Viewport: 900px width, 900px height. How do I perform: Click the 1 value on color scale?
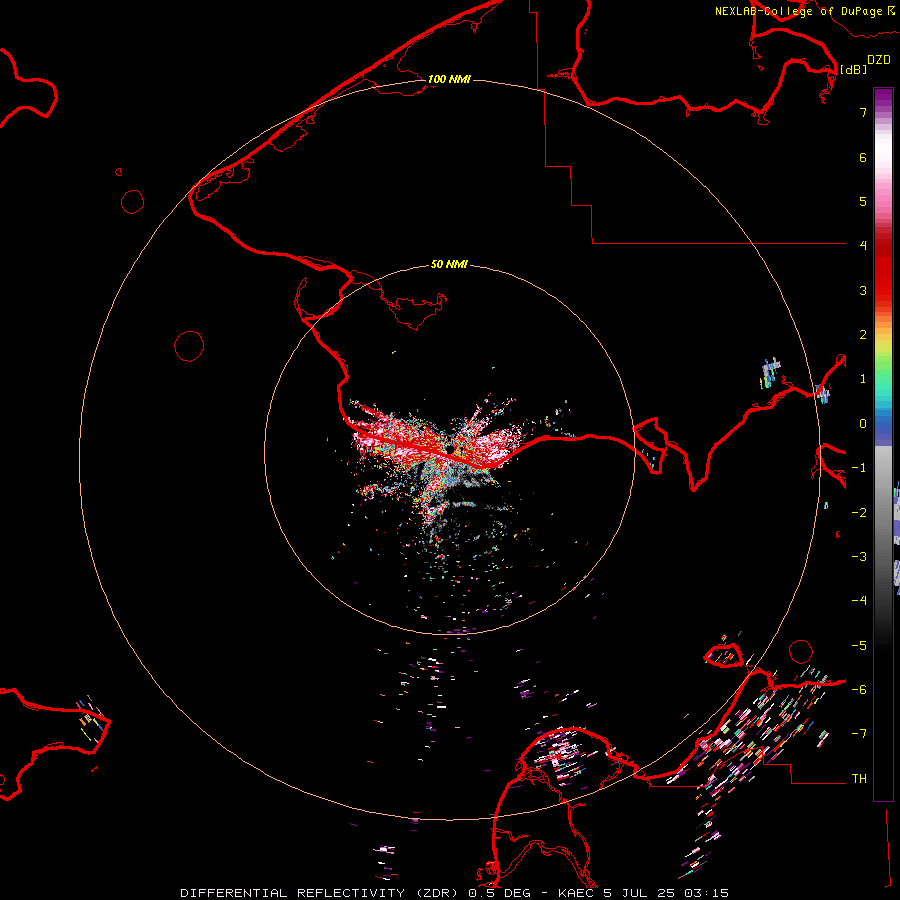pyautogui.click(x=863, y=379)
